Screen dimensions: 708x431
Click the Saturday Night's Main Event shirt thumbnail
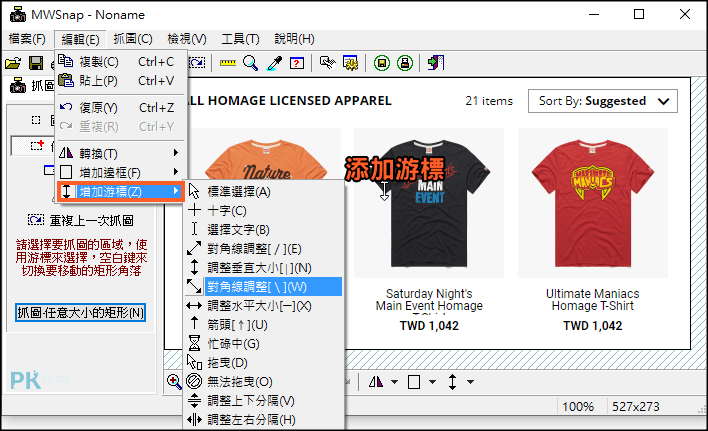point(429,203)
